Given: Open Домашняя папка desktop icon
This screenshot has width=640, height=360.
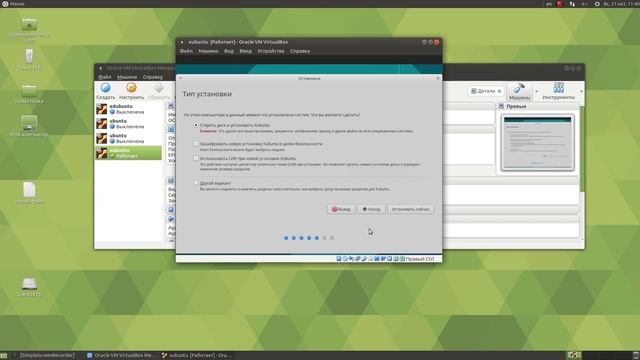Looking at the screenshot, I should (29, 24).
